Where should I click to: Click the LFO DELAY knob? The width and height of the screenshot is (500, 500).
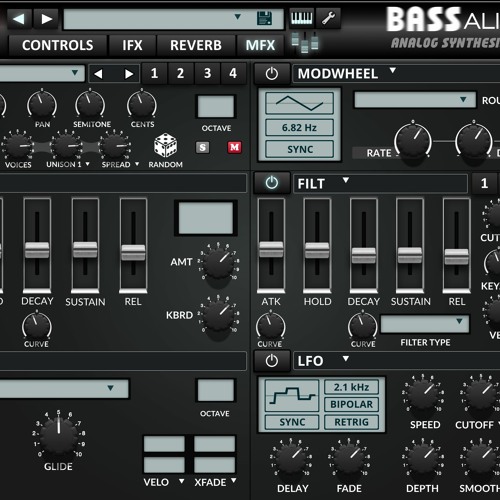[x=291, y=459]
